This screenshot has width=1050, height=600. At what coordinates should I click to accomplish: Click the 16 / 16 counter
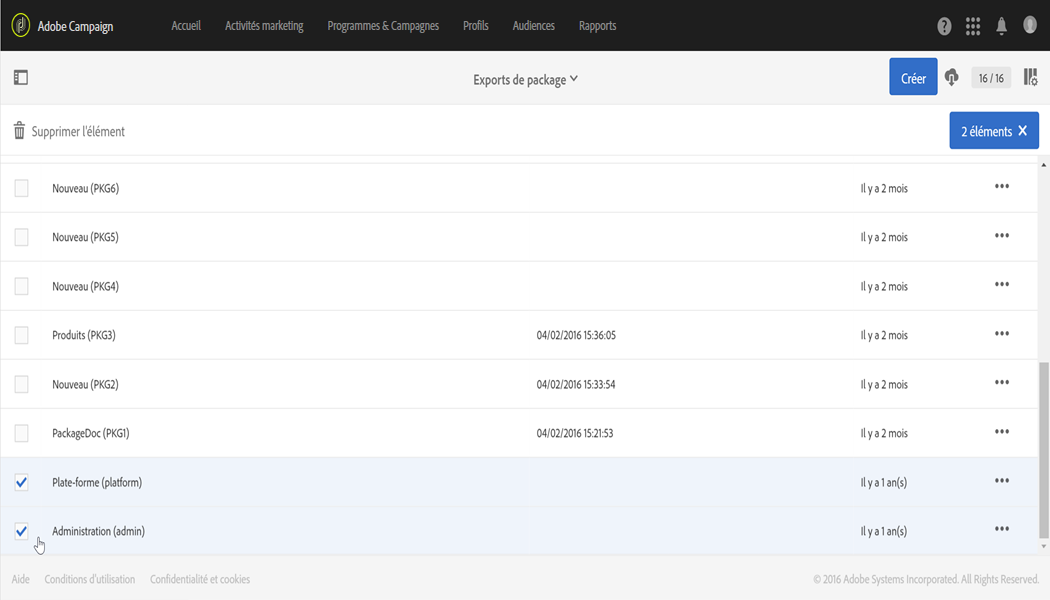[991, 78]
